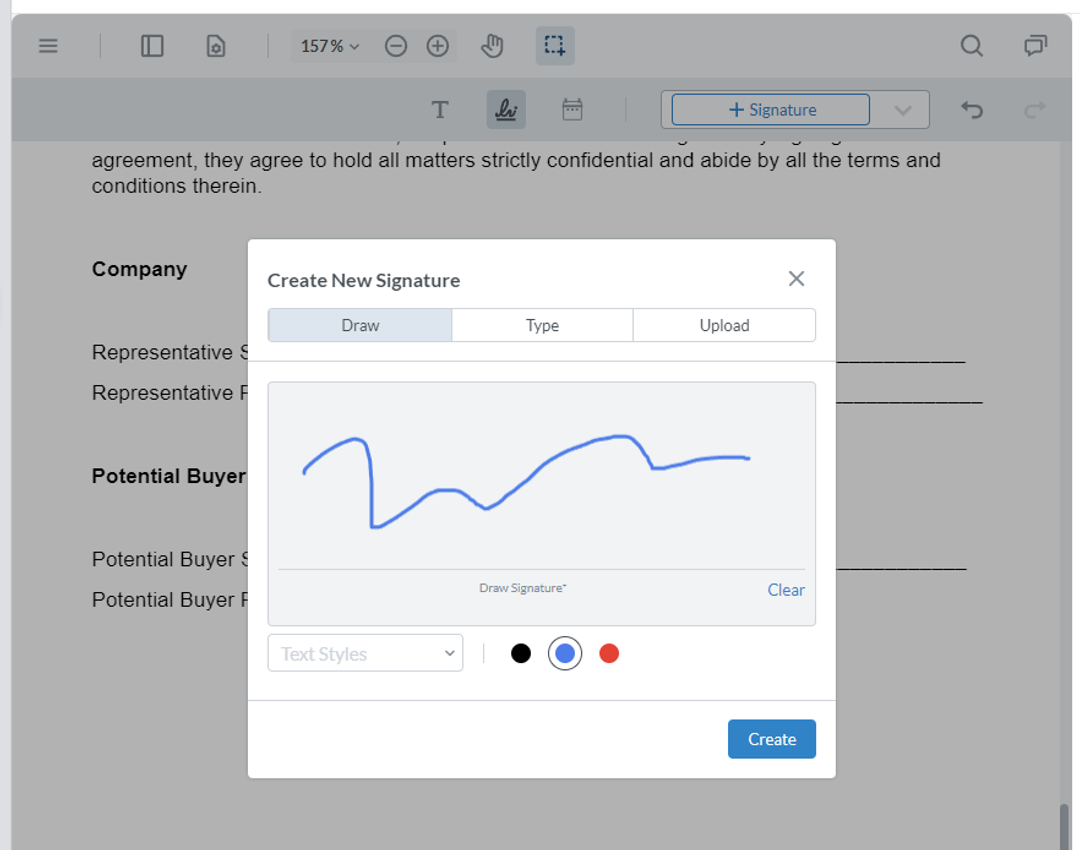The height and width of the screenshot is (850, 1080).
Task: Open the Text Styles dropdown
Action: pyautogui.click(x=365, y=653)
